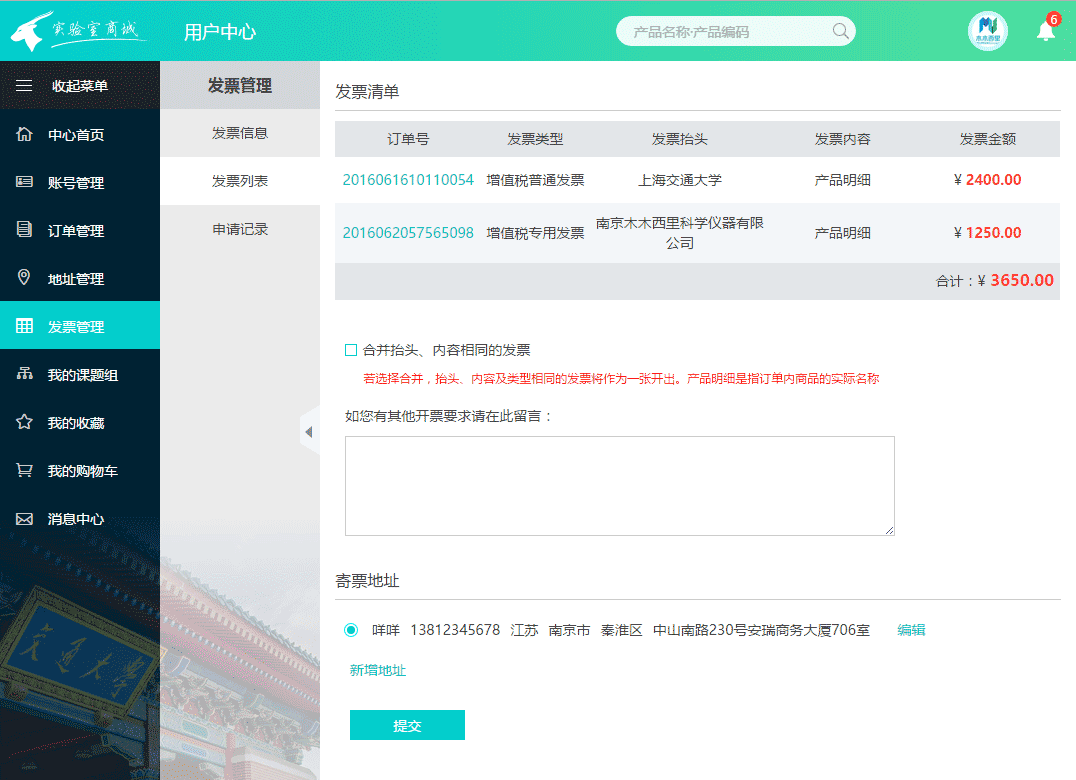The height and width of the screenshot is (780, 1076).
Task: Click the hamburger collapse-menu icon
Action: [x=24, y=85]
